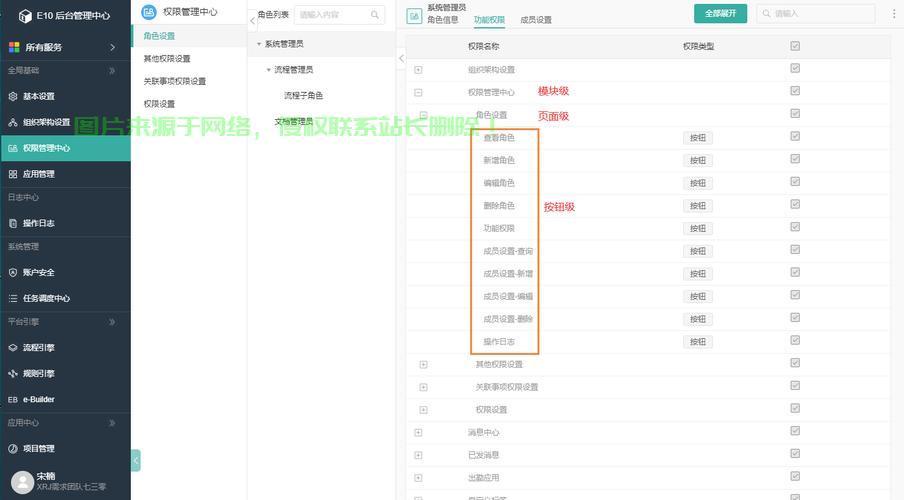
Task: Click the 系统管理员 role header icon
Action: [x=414, y=16]
